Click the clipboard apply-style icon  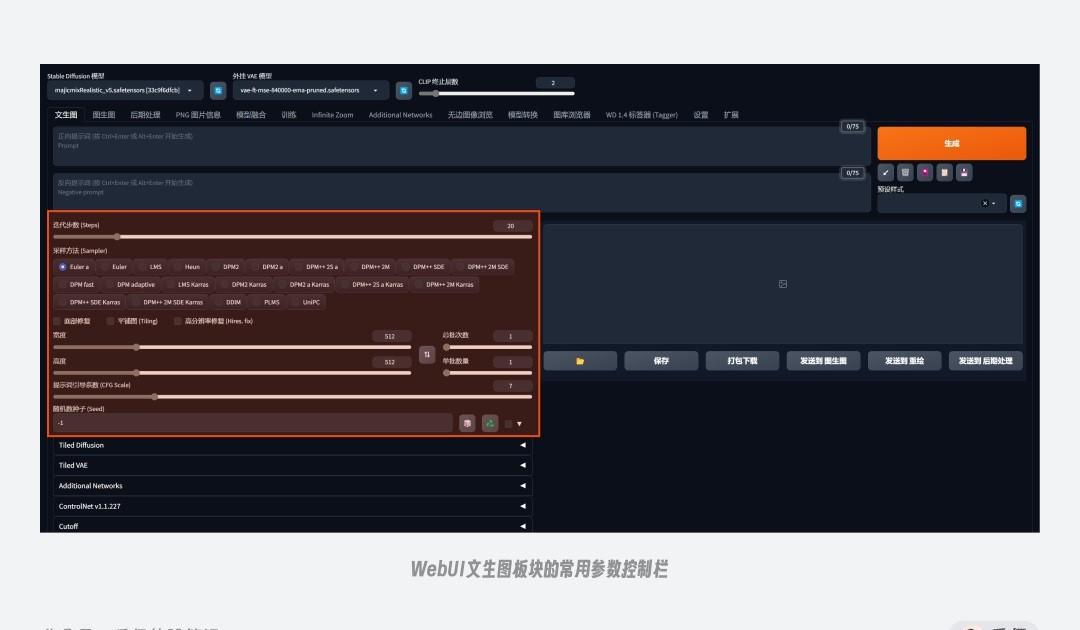coord(944,173)
